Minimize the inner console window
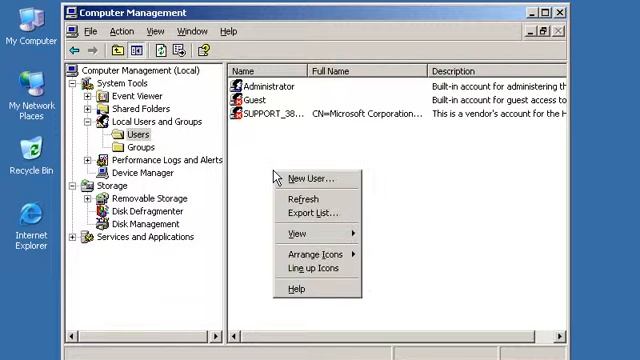 pos(530,31)
